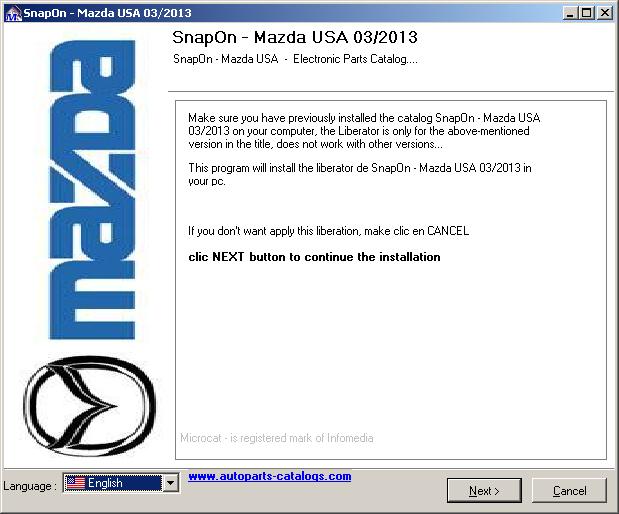Expand the Language dropdown arrow
The image size is (619, 514).
(171, 483)
